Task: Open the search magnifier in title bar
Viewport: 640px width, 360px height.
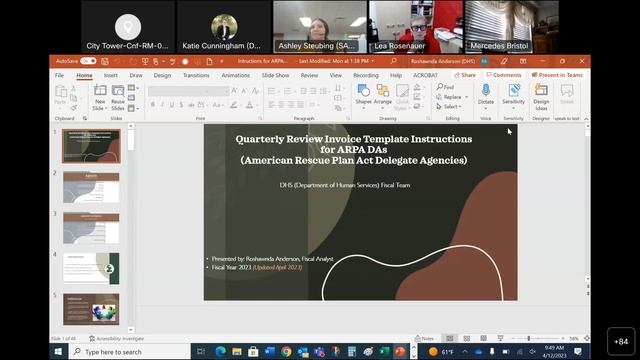Action: click(393, 61)
